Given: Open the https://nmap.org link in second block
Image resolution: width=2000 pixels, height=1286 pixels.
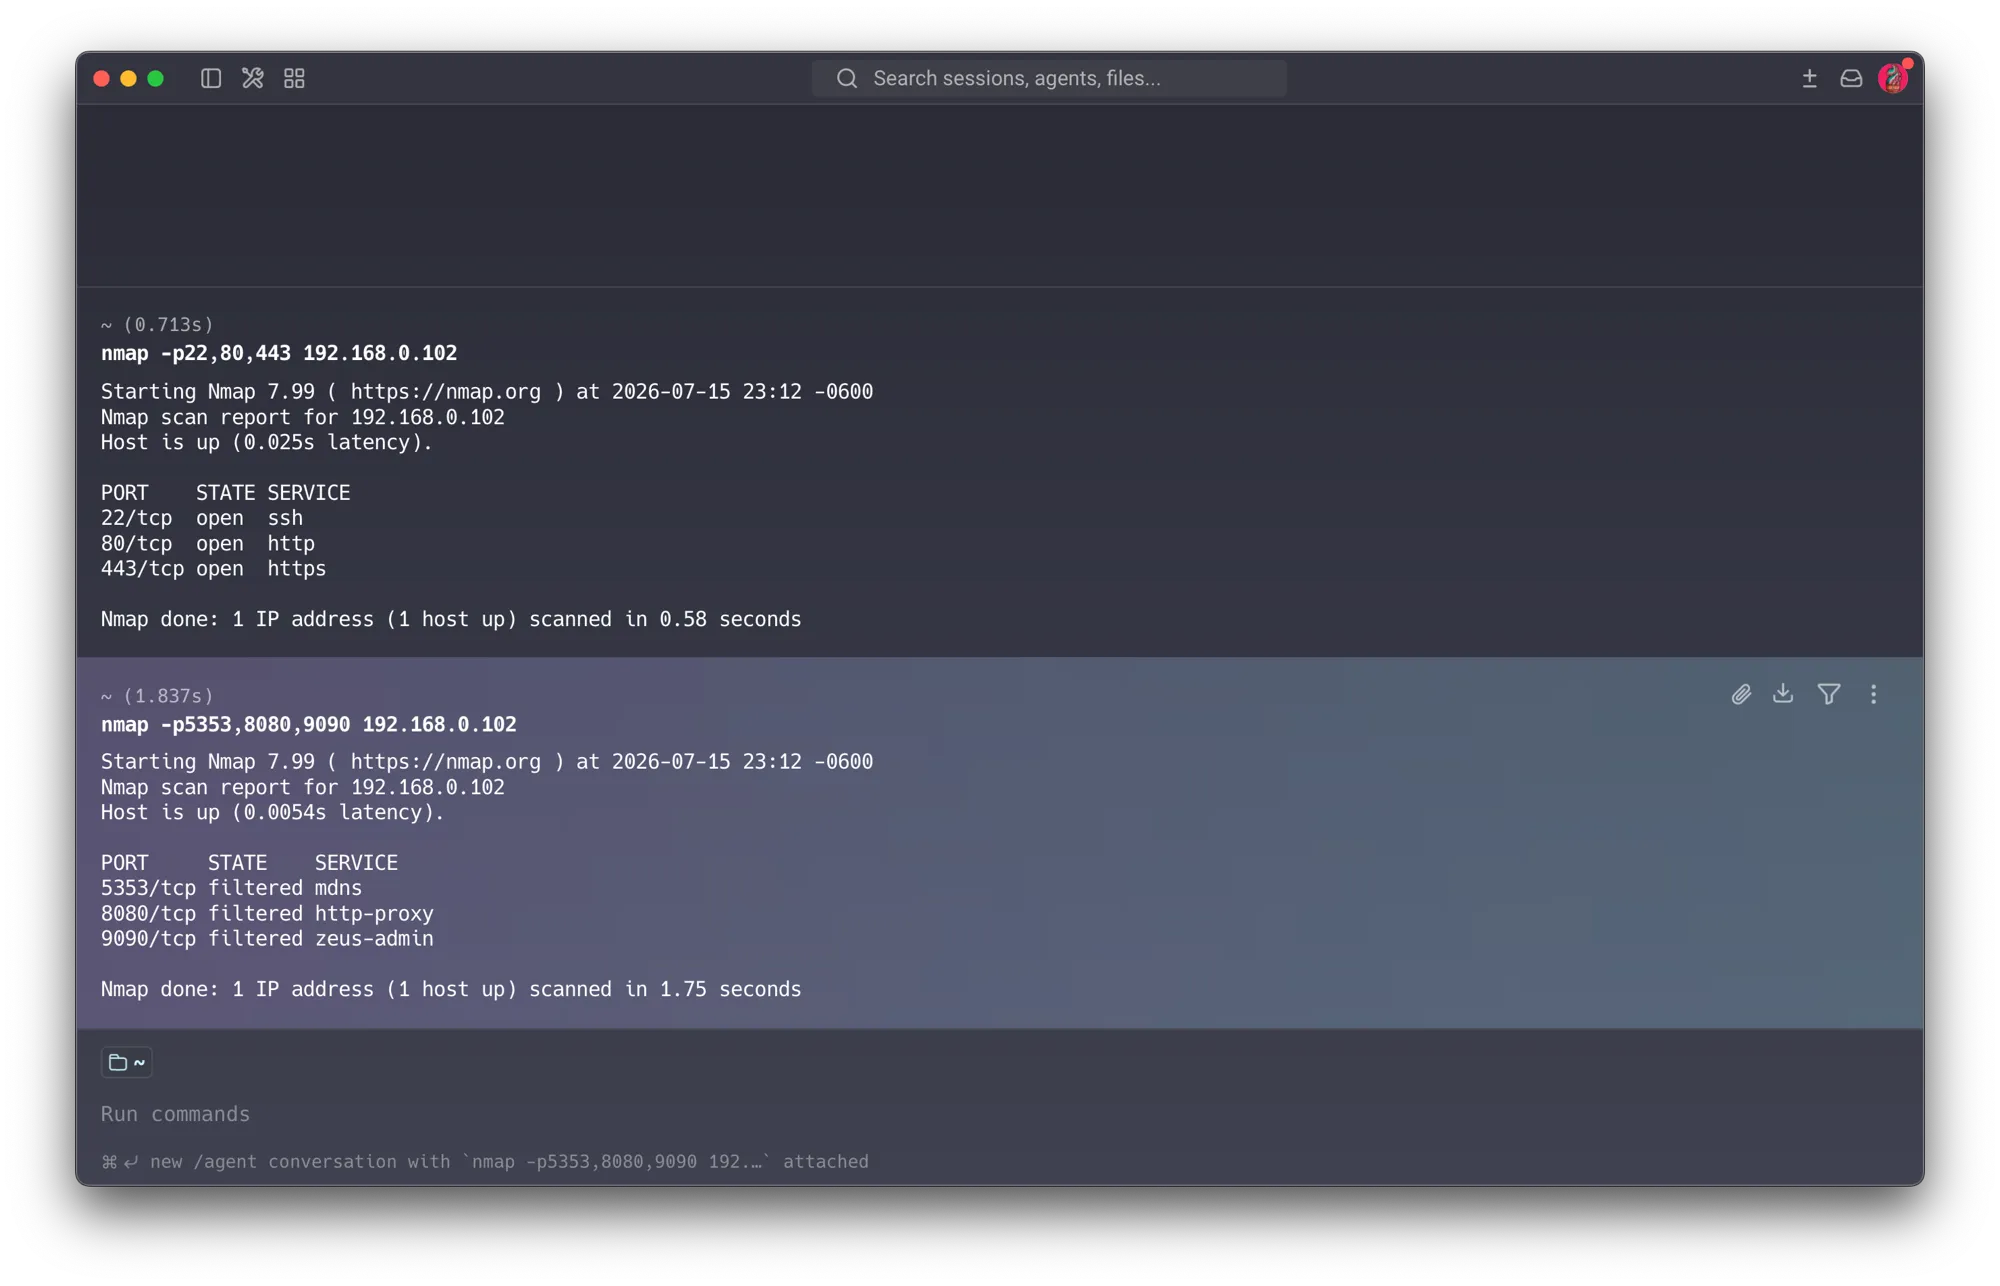Looking at the screenshot, I should pos(445,761).
